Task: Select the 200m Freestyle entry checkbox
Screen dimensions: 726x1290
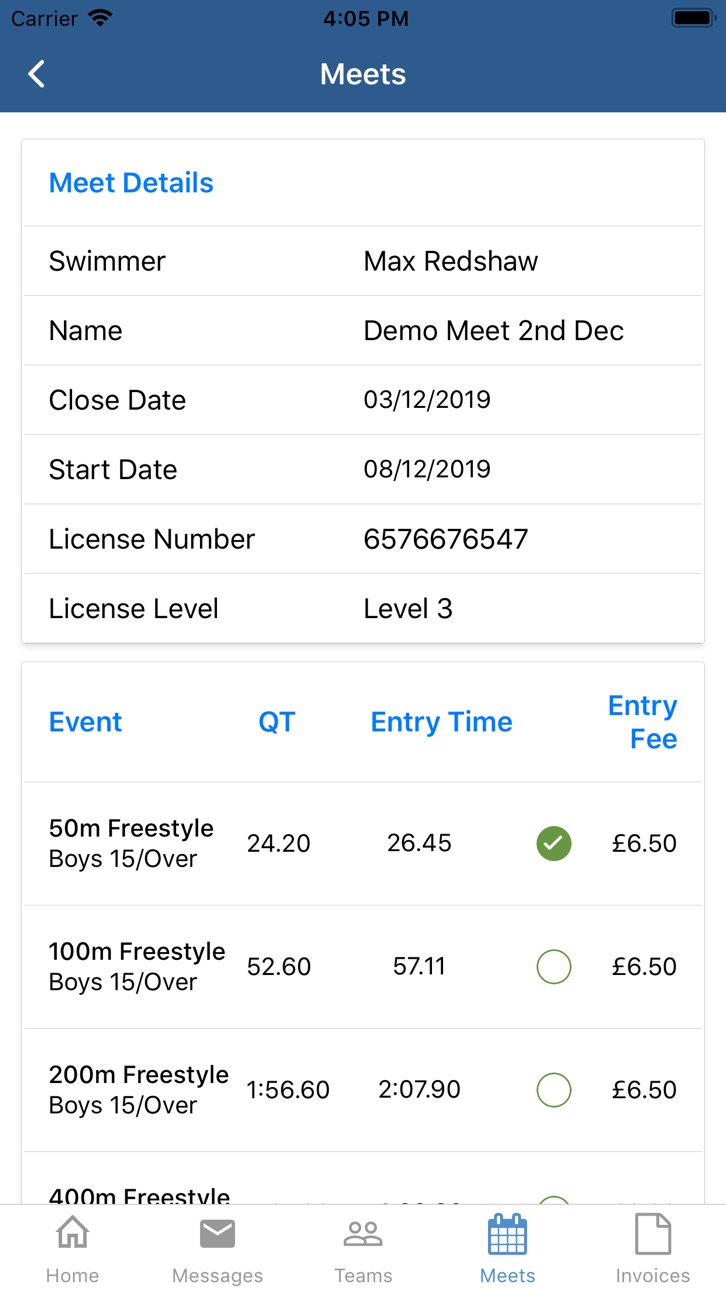Action: click(x=554, y=1090)
